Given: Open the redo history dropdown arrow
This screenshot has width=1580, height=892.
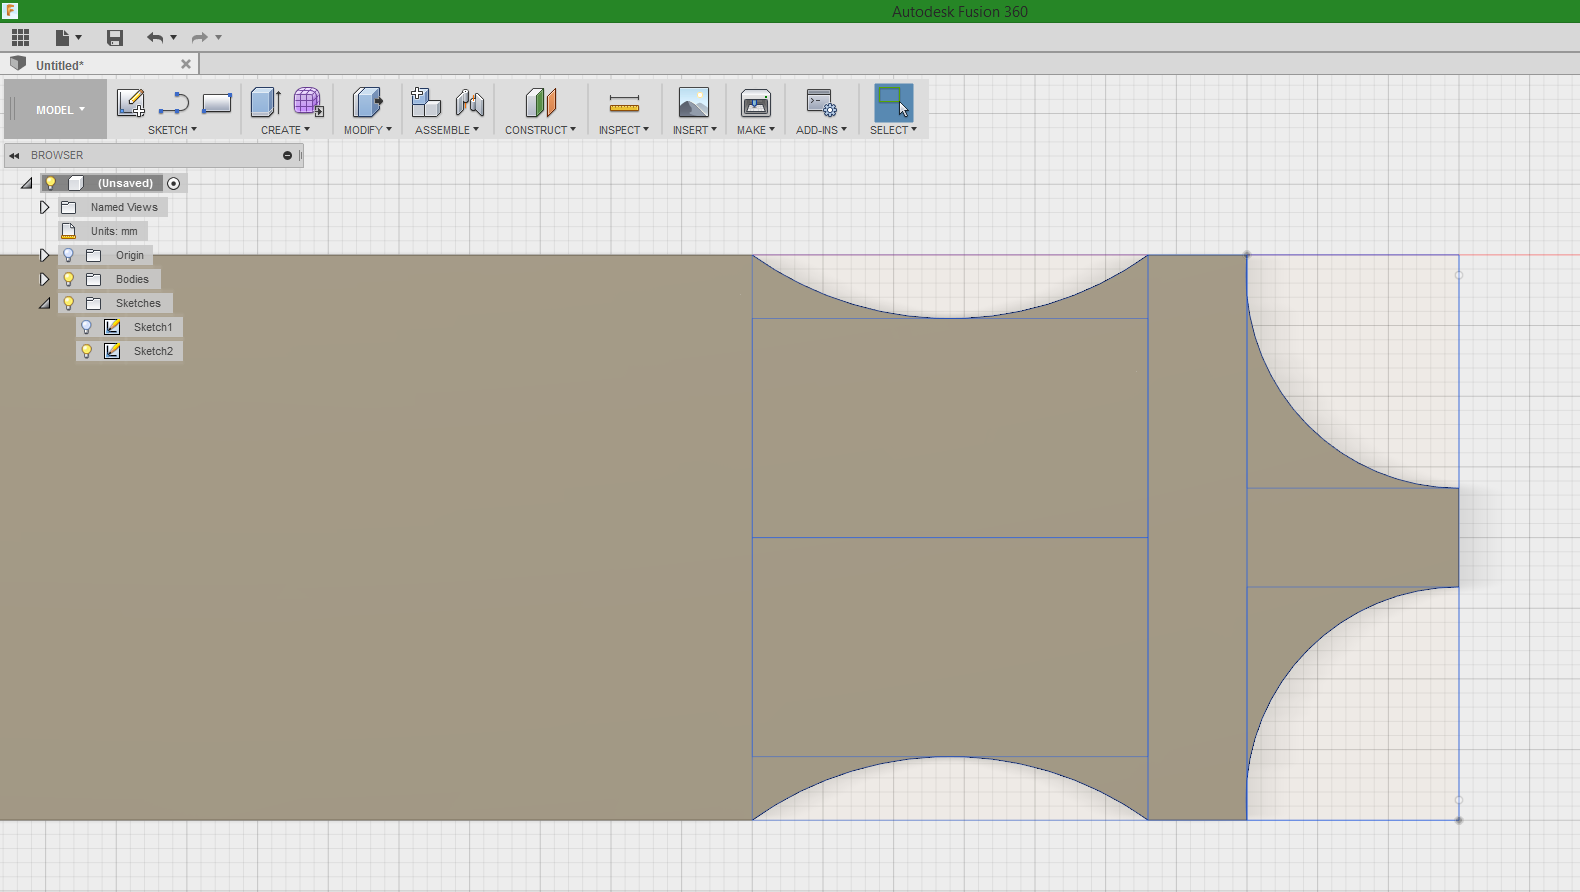Looking at the screenshot, I should coord(219,38).
